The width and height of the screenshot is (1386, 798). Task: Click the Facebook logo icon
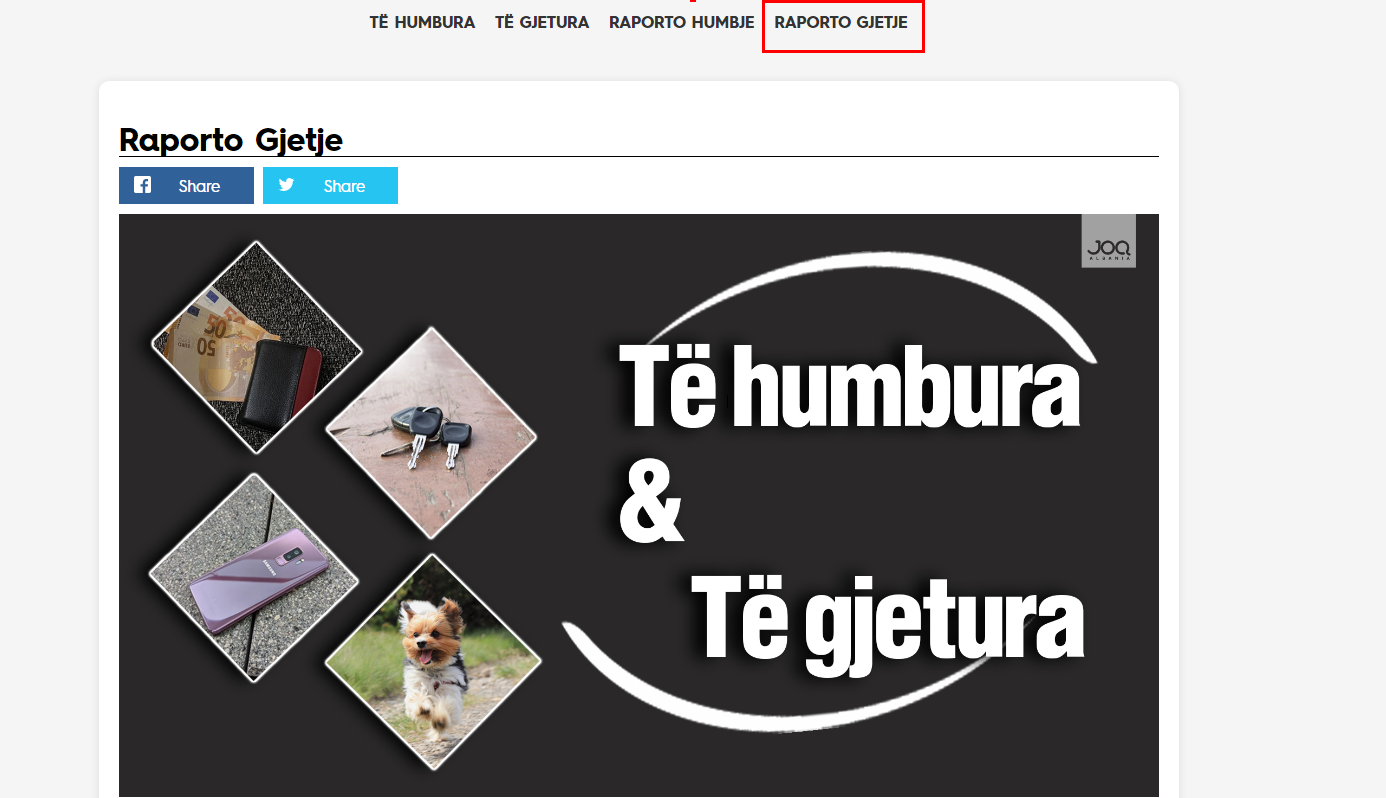click(x=143, y=185)
